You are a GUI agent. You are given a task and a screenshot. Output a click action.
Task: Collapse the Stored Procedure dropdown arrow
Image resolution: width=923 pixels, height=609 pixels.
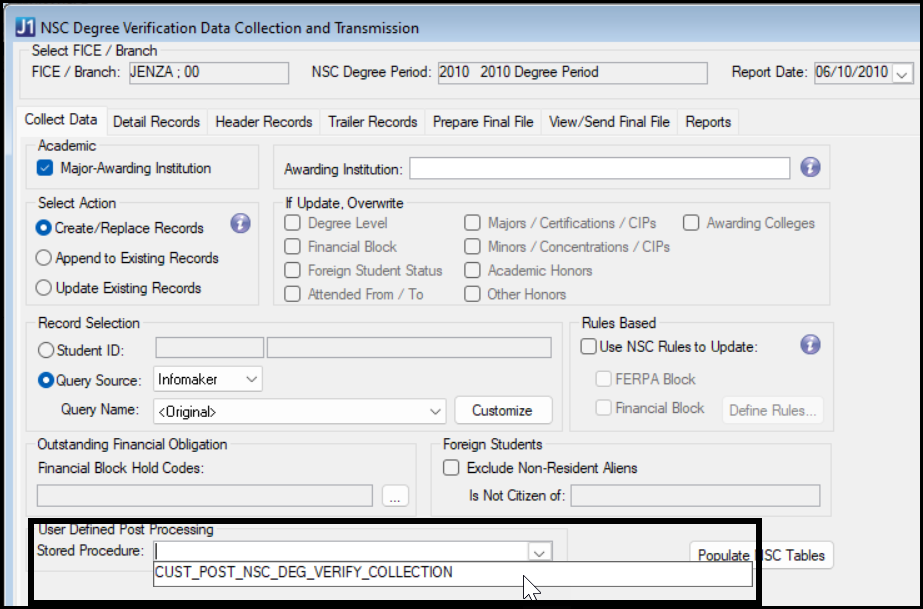(538, 551)
